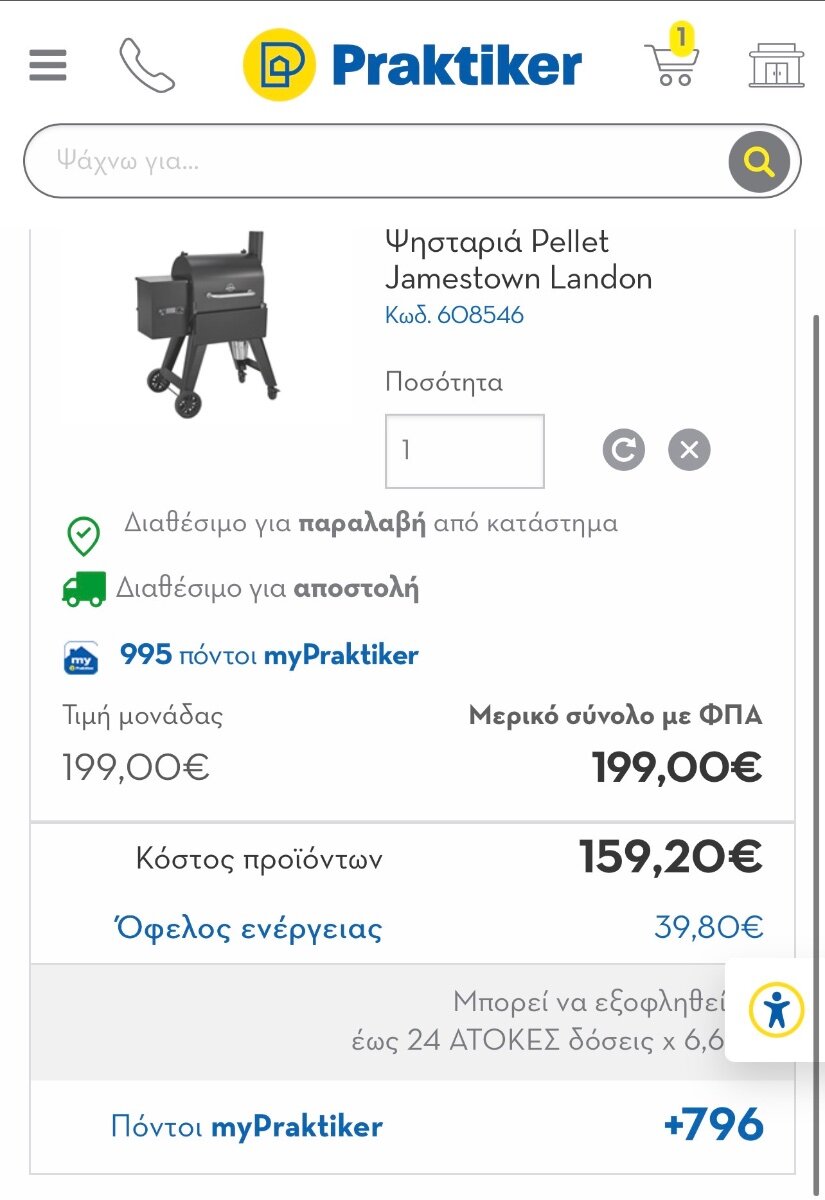Click the myPraktiker points badge icon
Screen dimensions: 825x1200
pyautogui.click(x=82, y=657)
